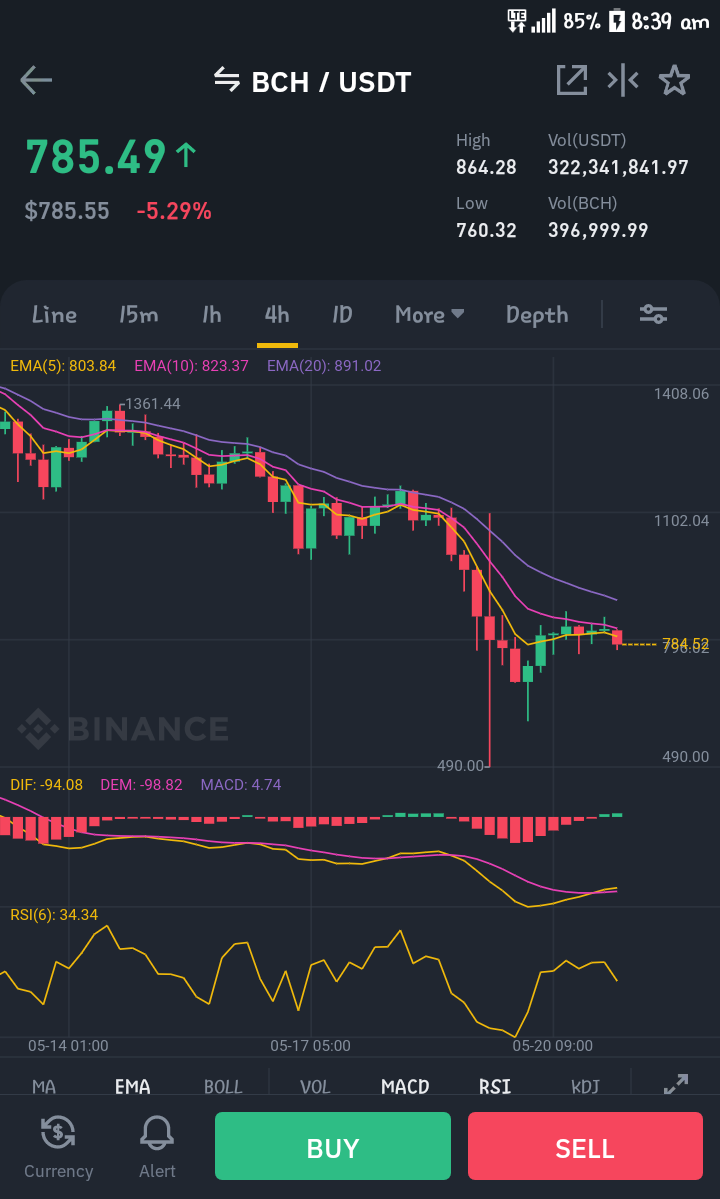720x1199 pixels.
Task: Switch to the 15m timeframe tab
Action: click(x=138, y=314)
